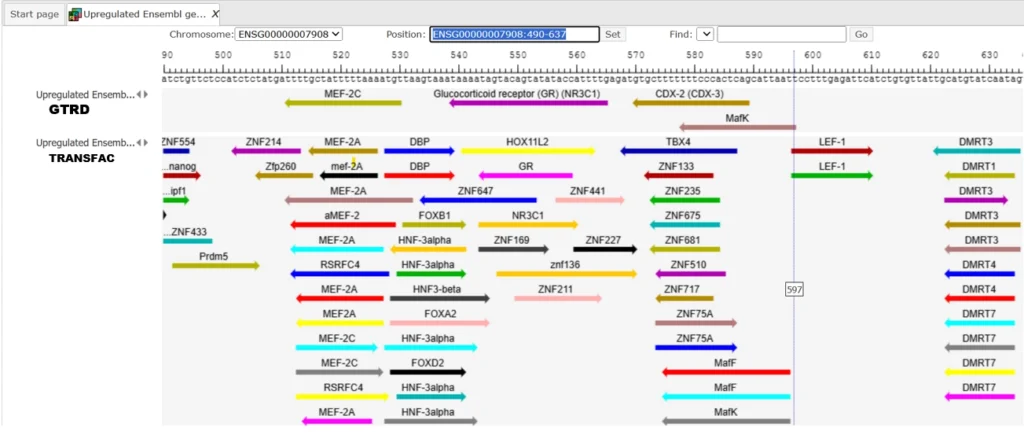Click the left arrow beside the GTRD track
This screenshot has width=1024, height=435.
(140, 95)
